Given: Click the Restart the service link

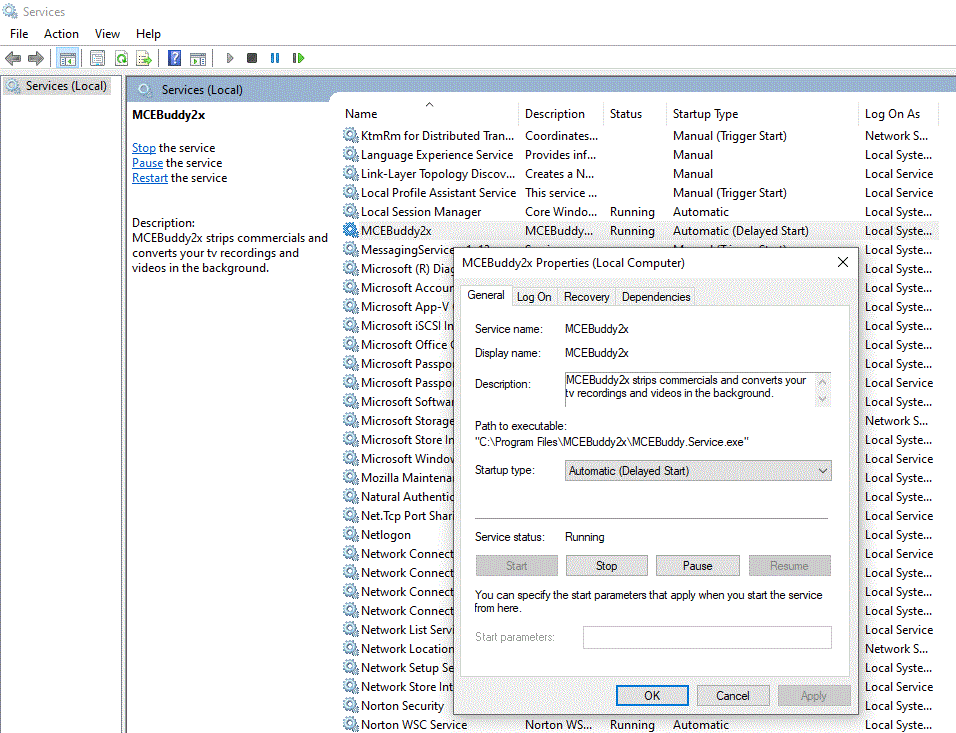Looking at the screenshot, I should [x=150, y=178].
